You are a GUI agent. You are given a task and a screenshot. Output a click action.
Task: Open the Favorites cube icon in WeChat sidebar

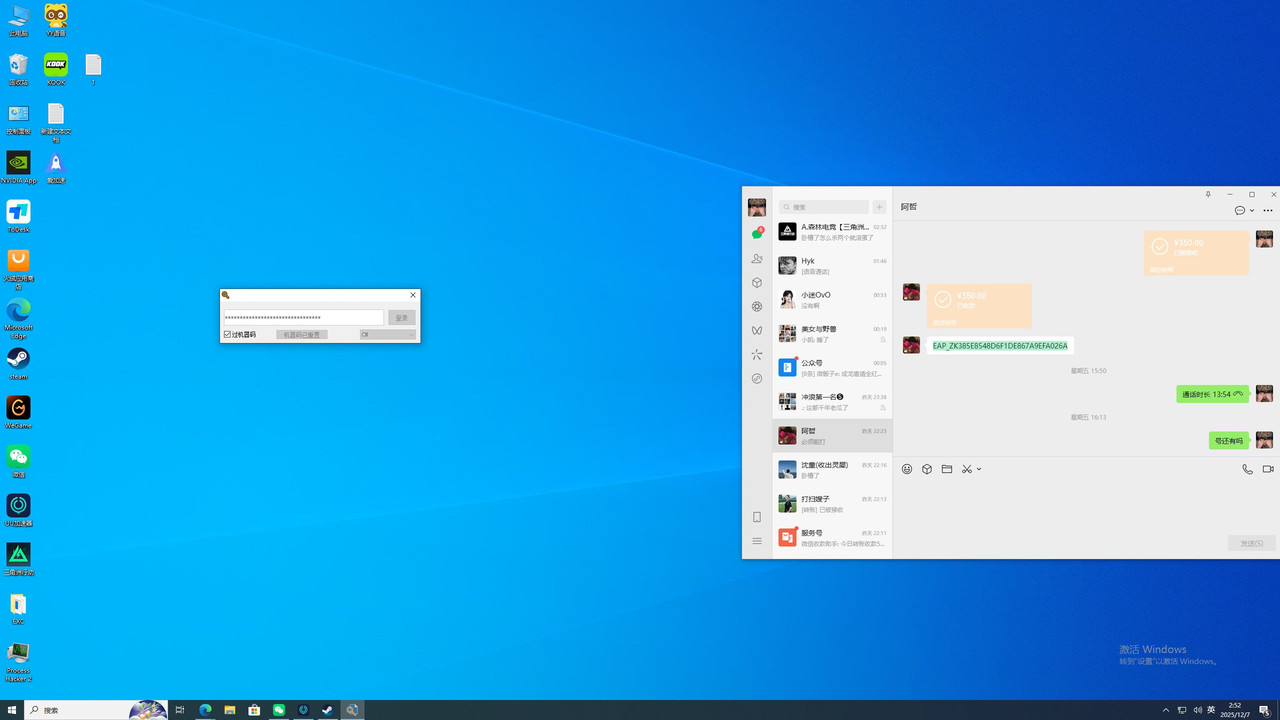coord(757,283)
